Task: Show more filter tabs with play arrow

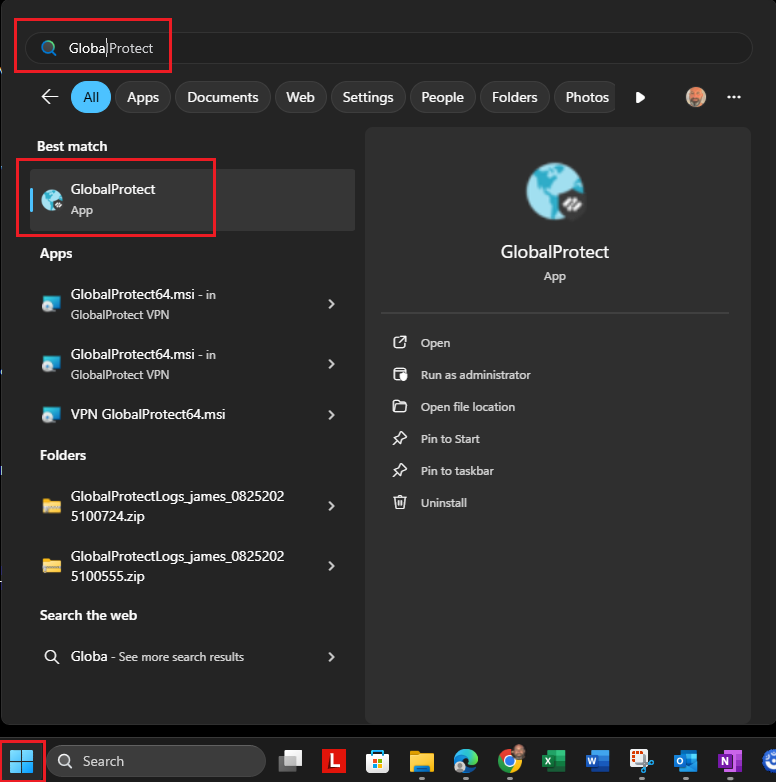Action: pos(640,97)
